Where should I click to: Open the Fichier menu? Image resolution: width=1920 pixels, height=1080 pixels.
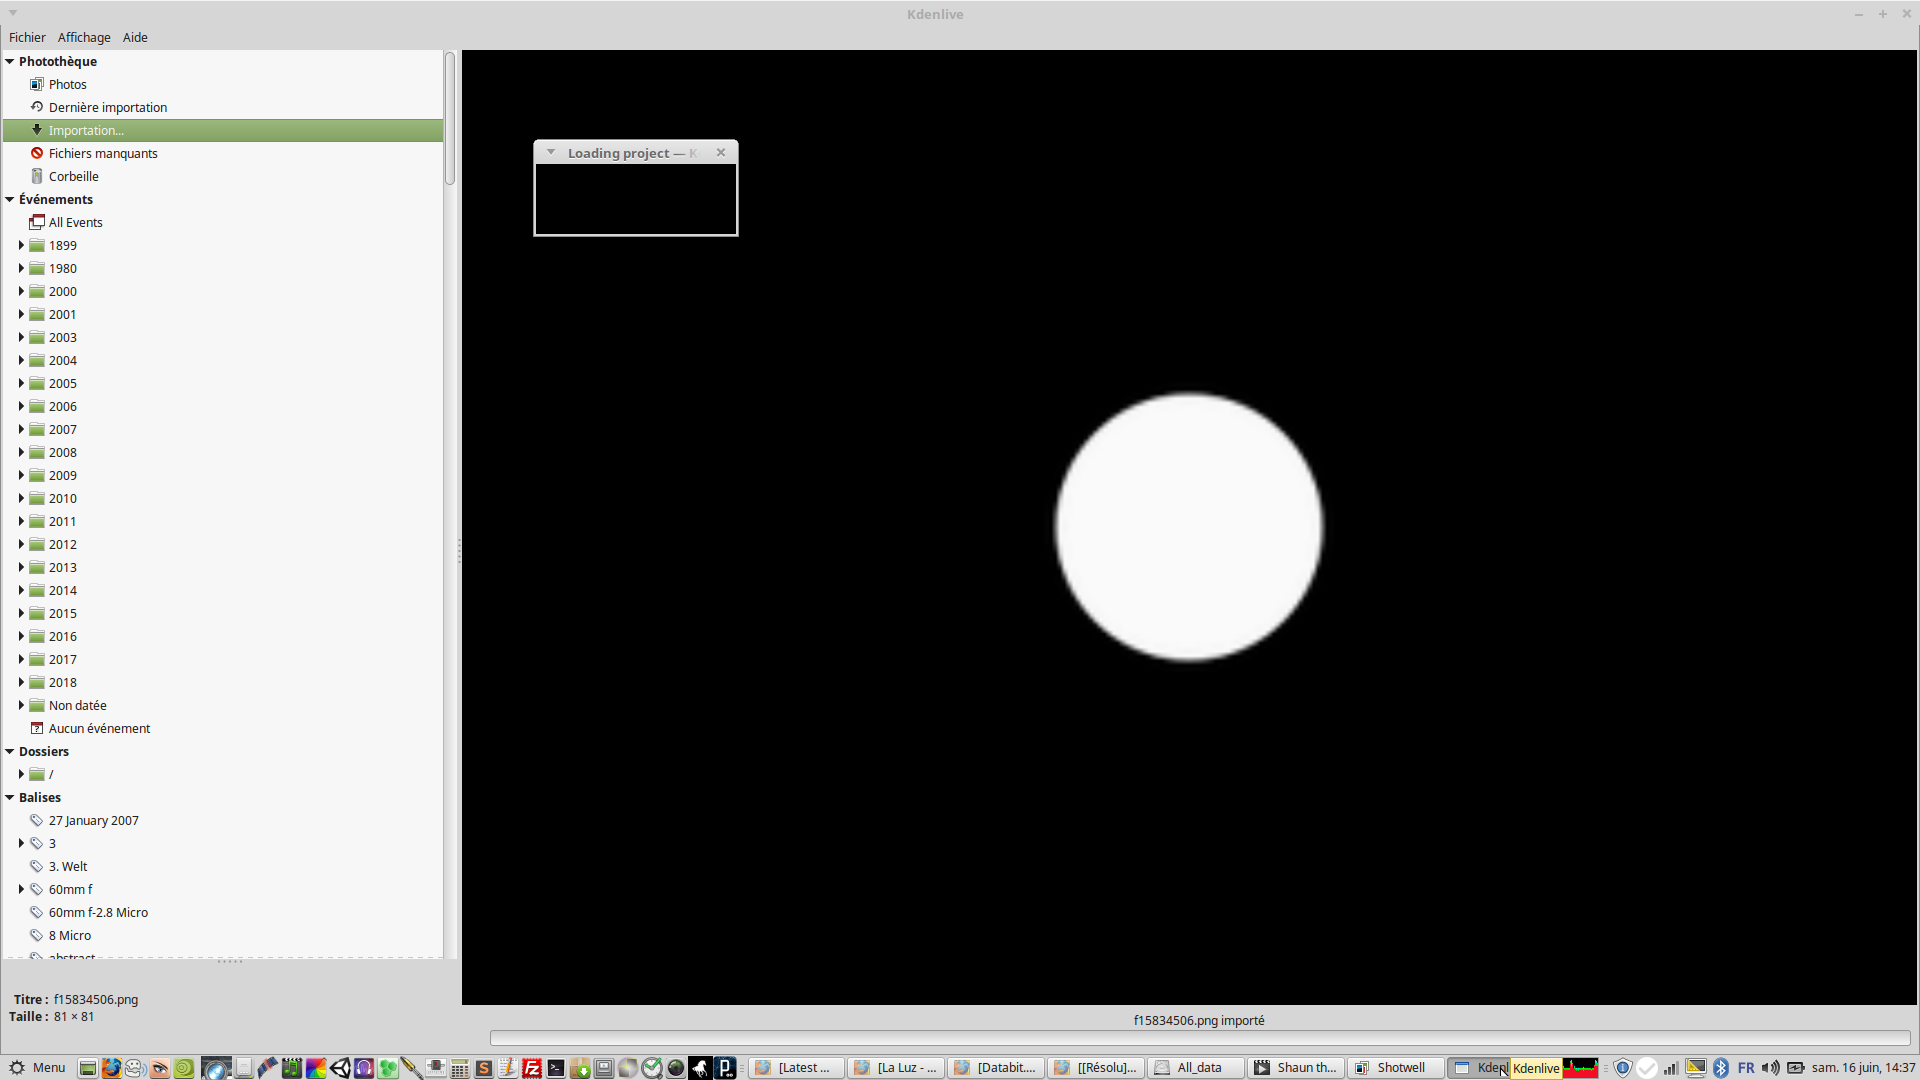[x=27, y=37]
